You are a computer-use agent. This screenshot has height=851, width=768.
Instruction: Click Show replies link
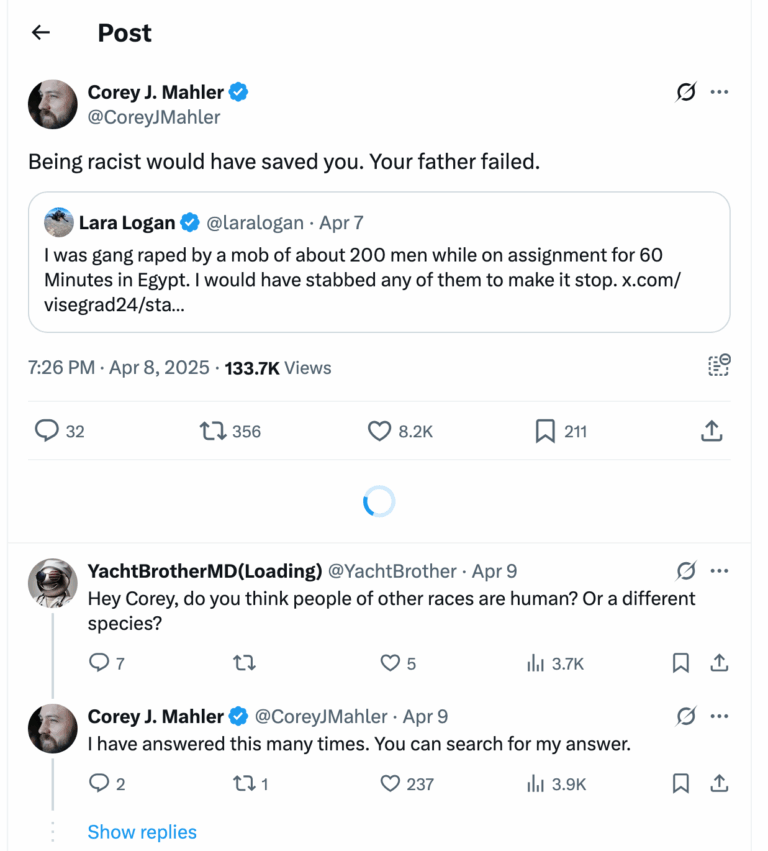tap(142, 831)
